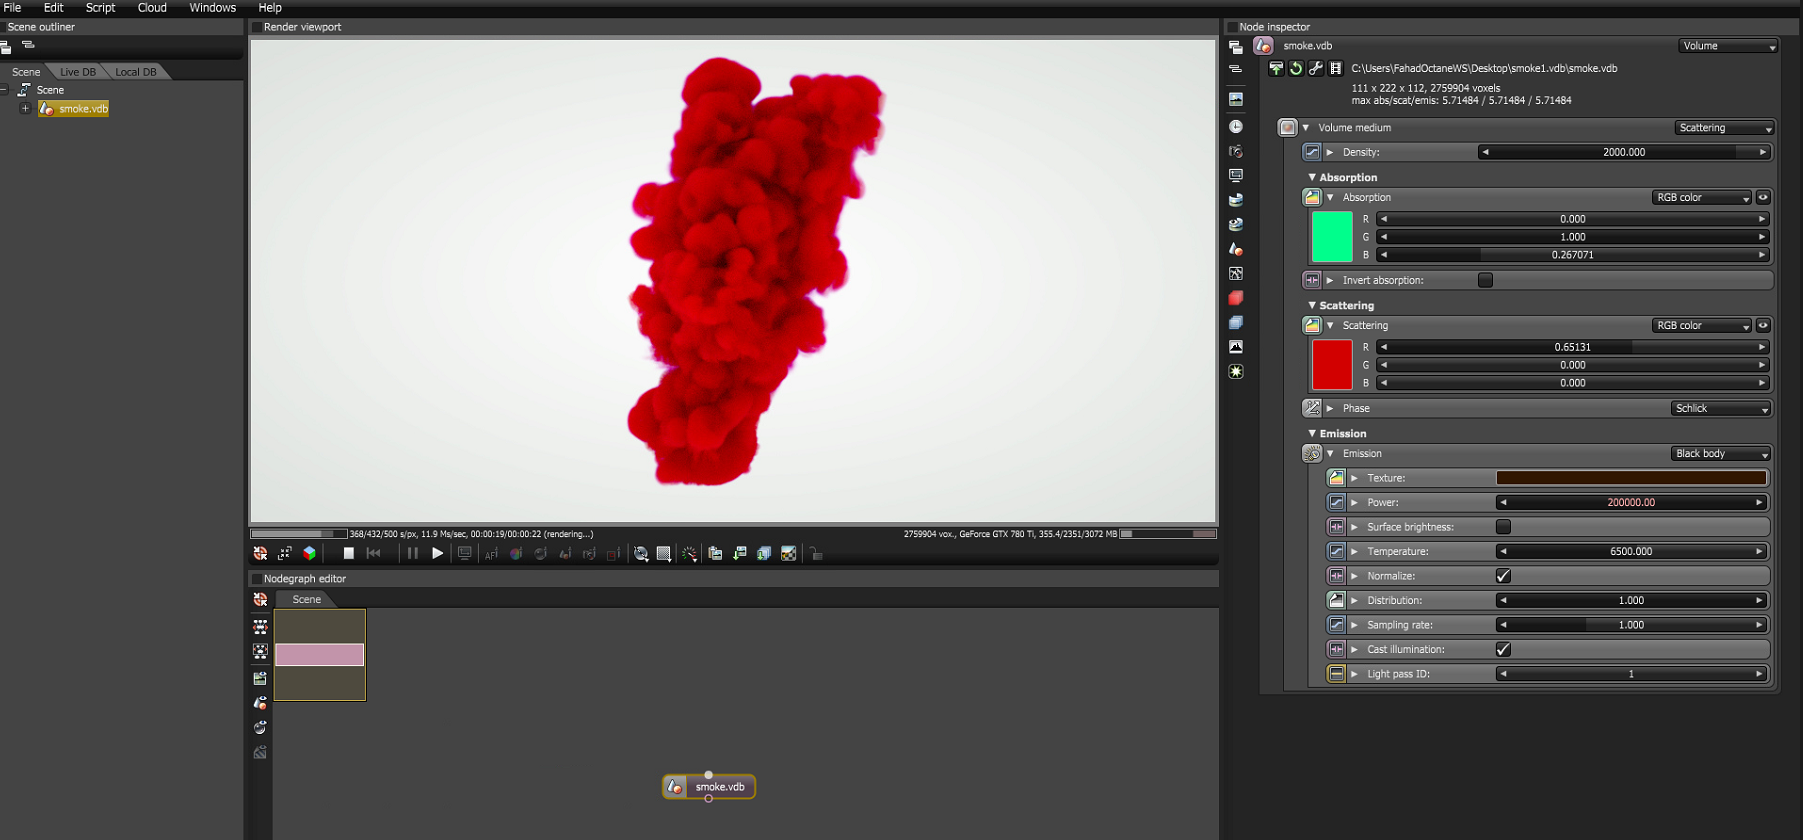Viewport: 1803px width, 840px height.
Task: Switch to the Local DB tab
Action: (x=136, y=72)
